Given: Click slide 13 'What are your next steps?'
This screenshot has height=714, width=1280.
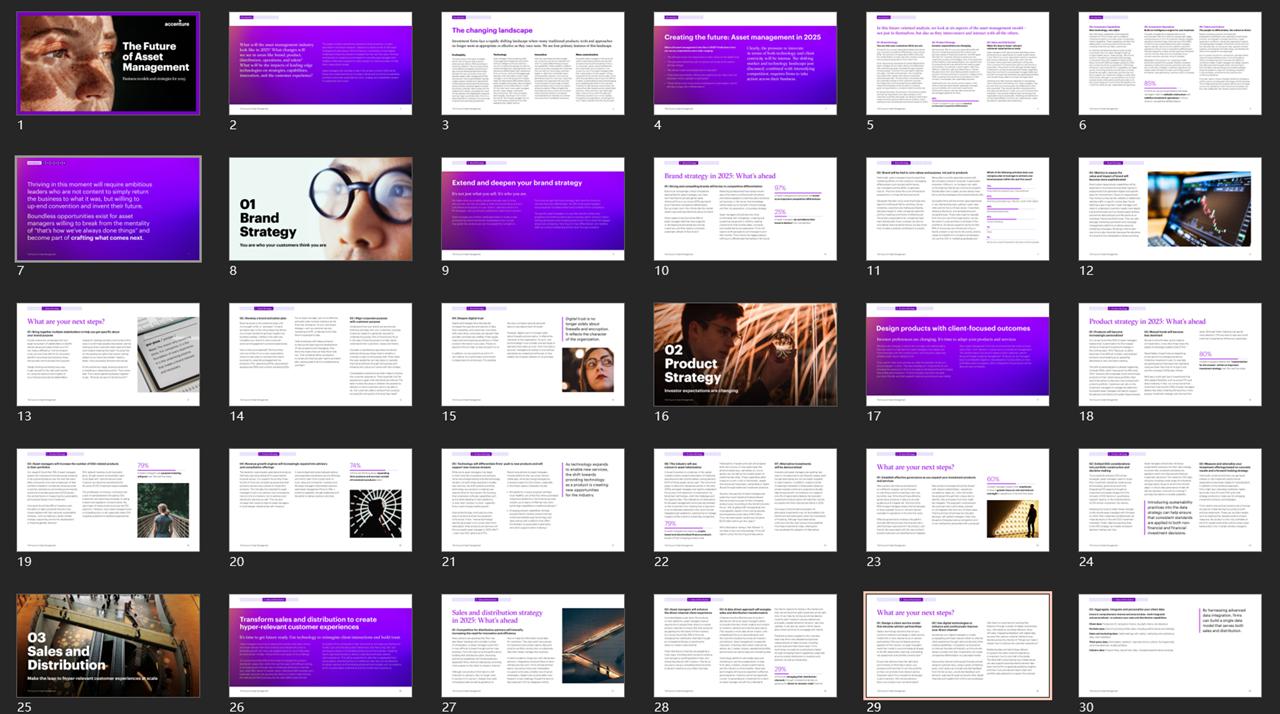Looking at the screenshot, I should 108,355.
